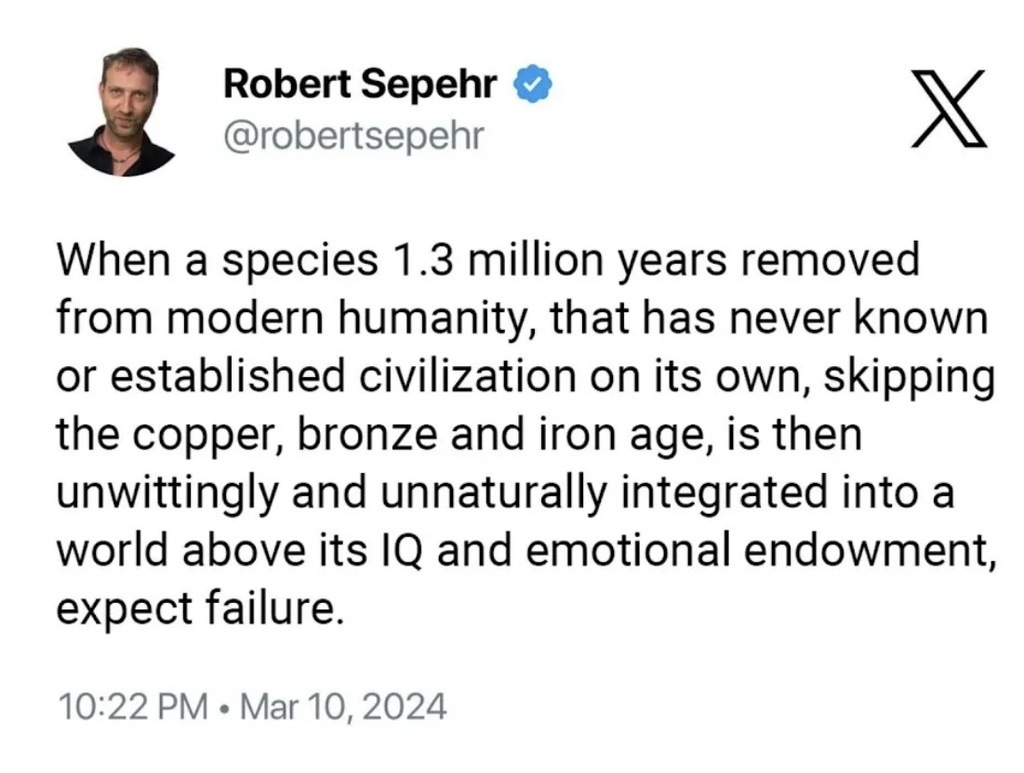Screen dimensions: 1024x773
Task: Click the 10:22 PM timestamp
Action: point(133,708)
